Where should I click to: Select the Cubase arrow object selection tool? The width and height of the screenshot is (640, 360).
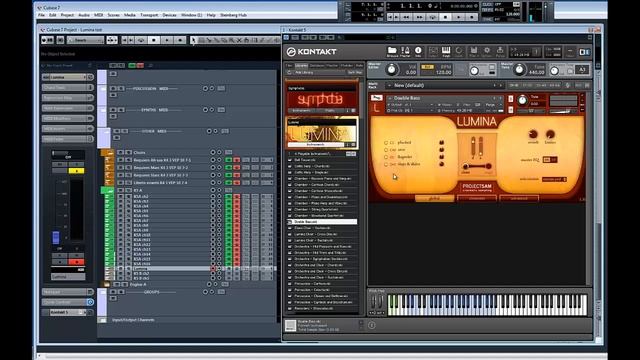click(193, 40)
